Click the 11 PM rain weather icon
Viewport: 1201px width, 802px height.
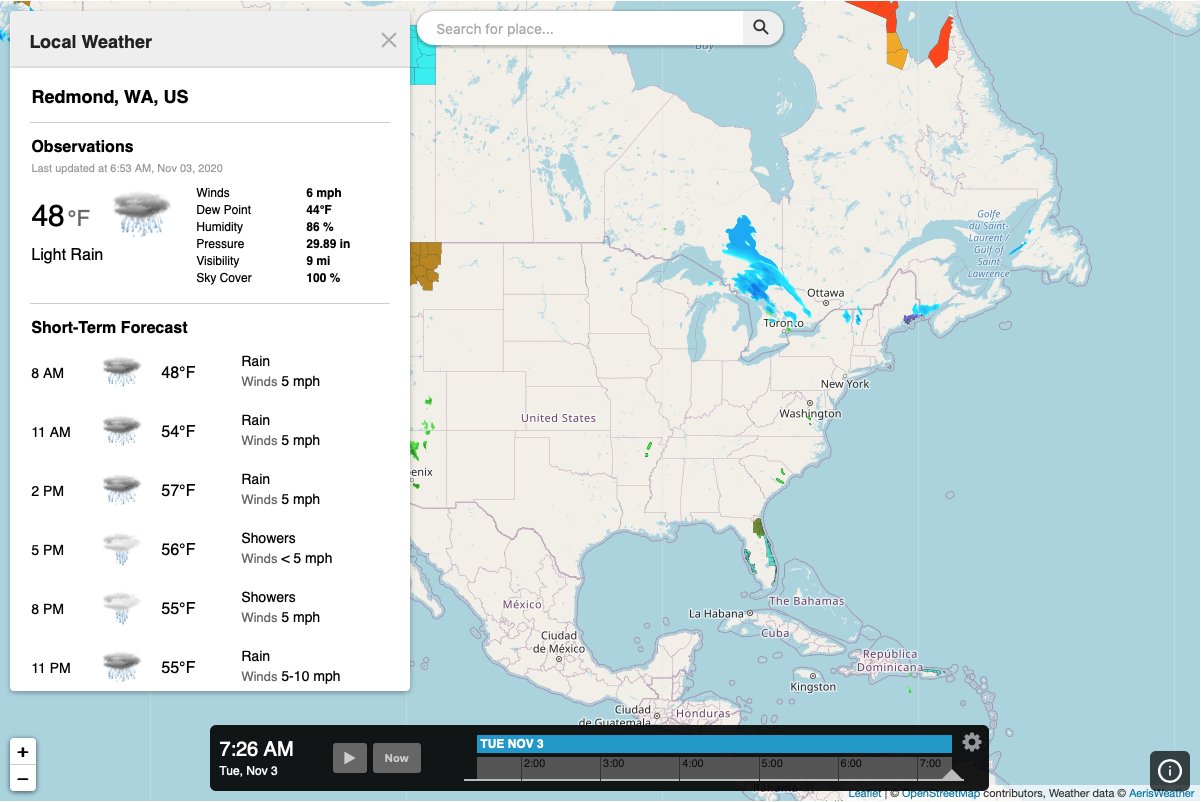(x=120, y=665)
